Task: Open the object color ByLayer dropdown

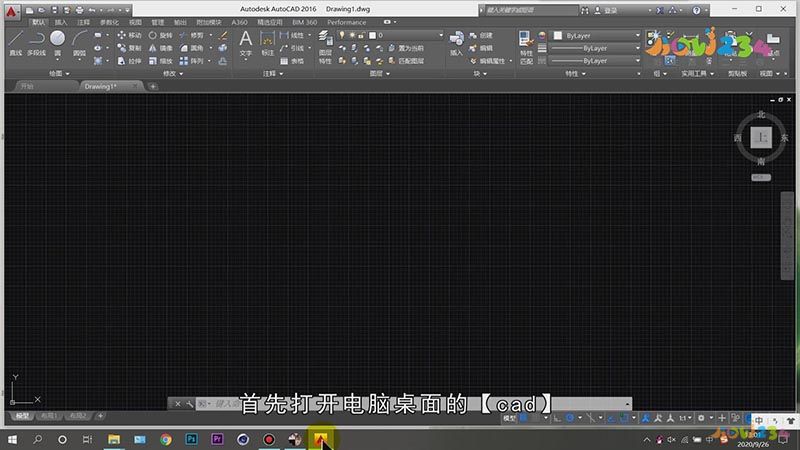Action: [596, 35]
